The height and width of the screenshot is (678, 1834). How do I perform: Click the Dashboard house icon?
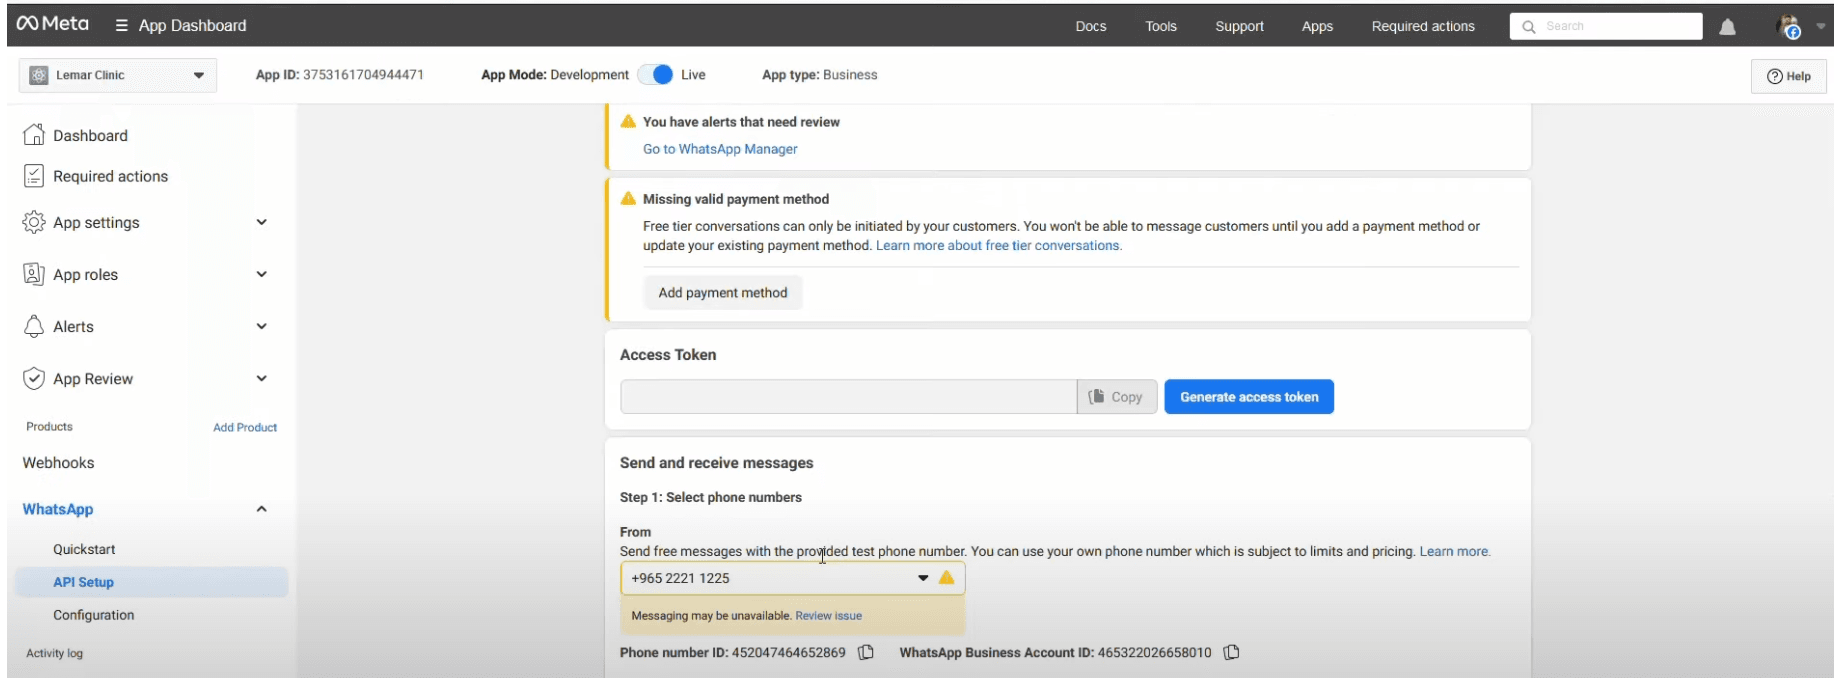pos(34,135)
